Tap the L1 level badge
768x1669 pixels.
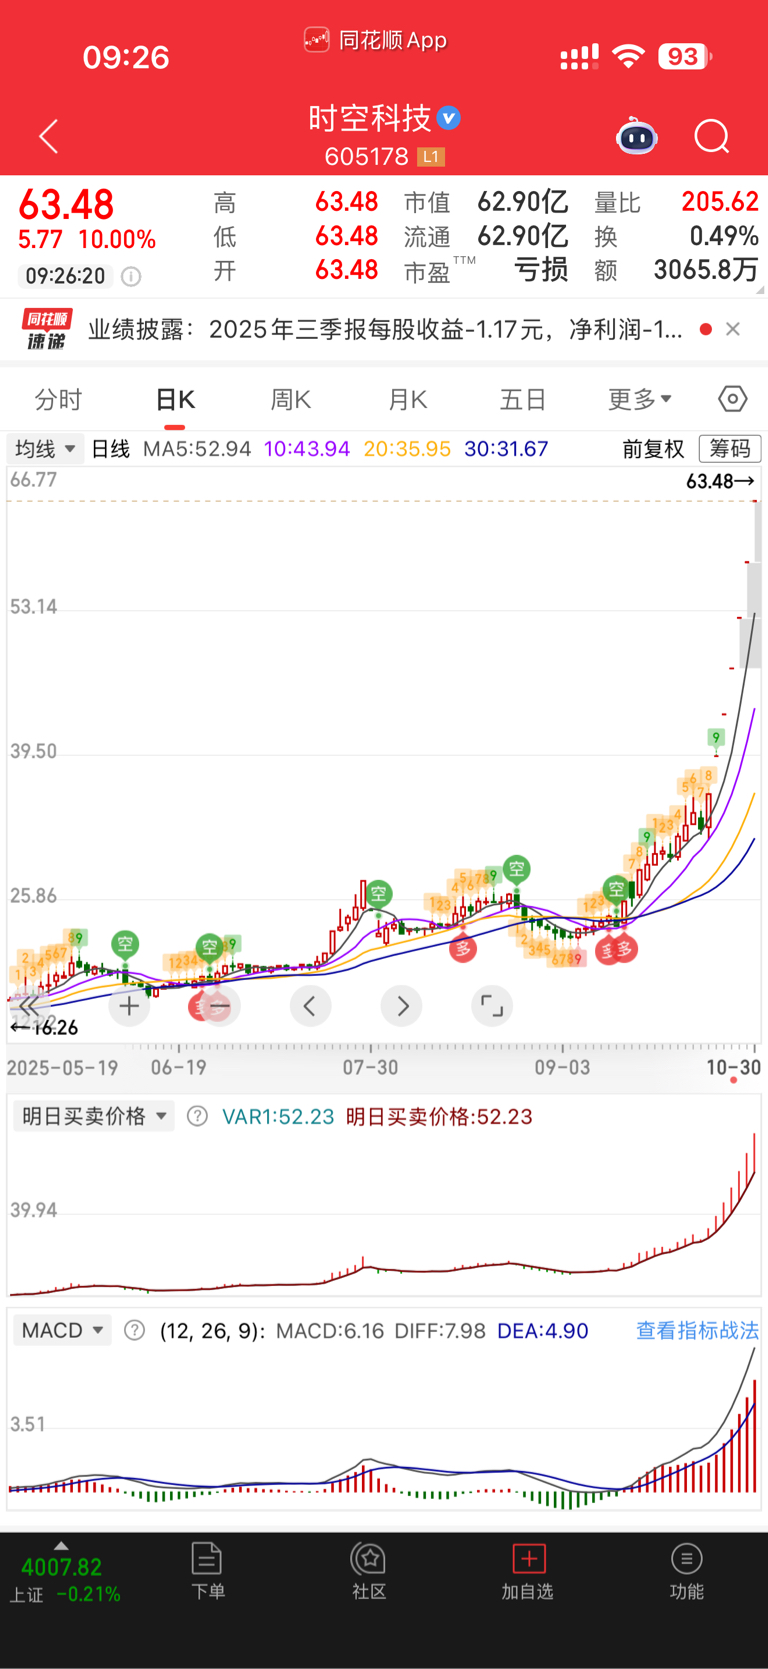[431, 157]
